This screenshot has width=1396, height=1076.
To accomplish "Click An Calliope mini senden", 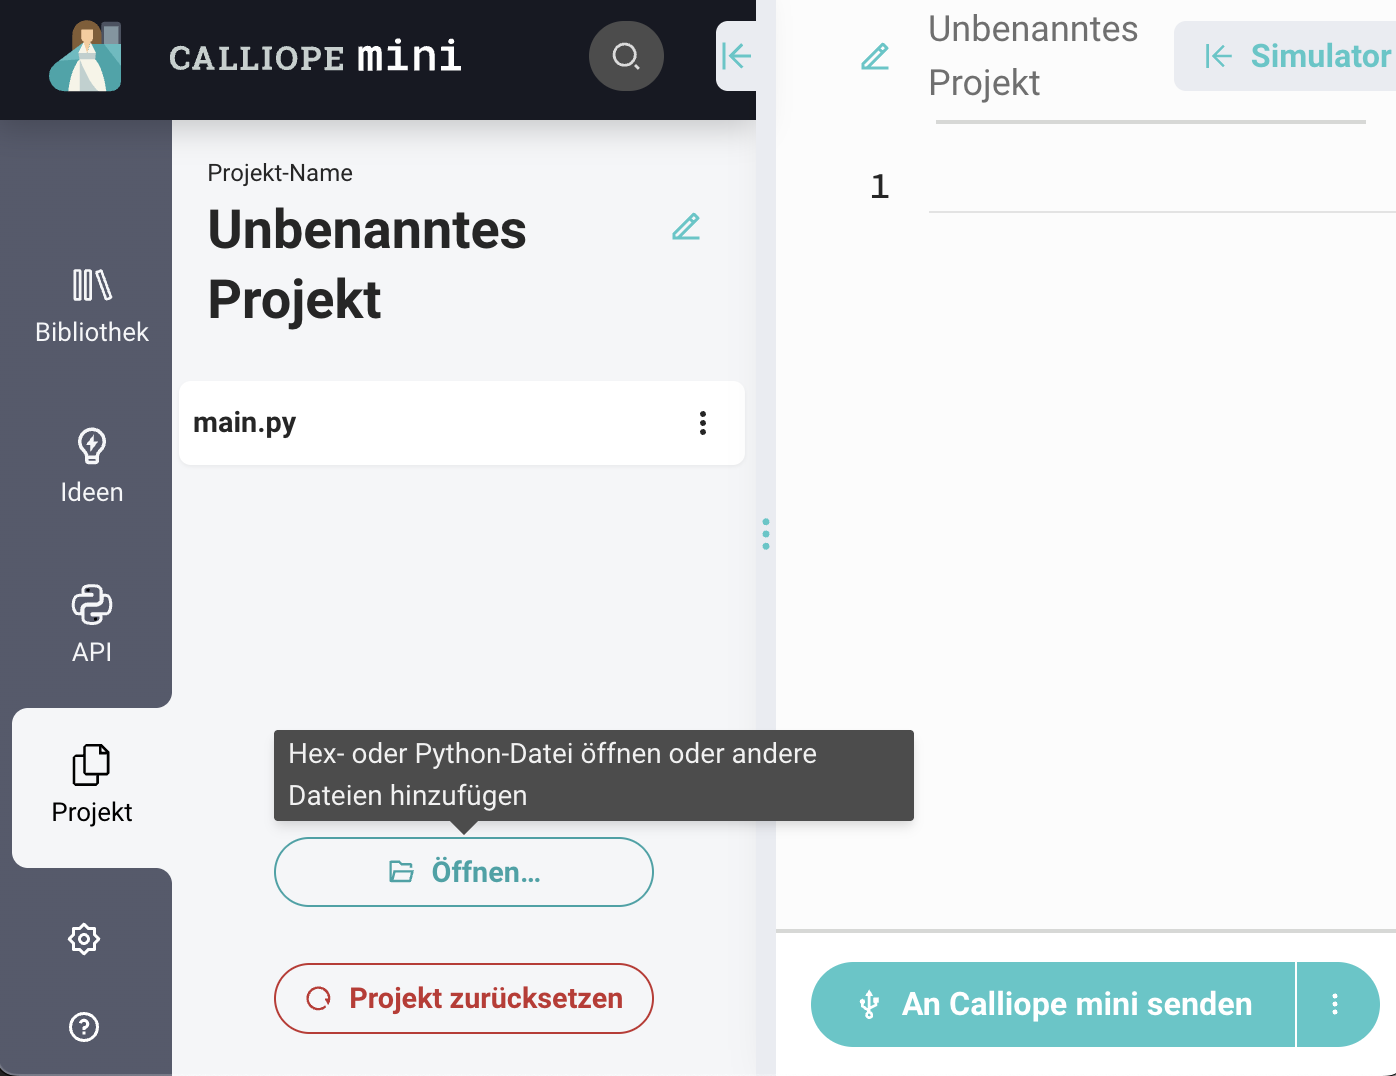I will (1054, 1004).
